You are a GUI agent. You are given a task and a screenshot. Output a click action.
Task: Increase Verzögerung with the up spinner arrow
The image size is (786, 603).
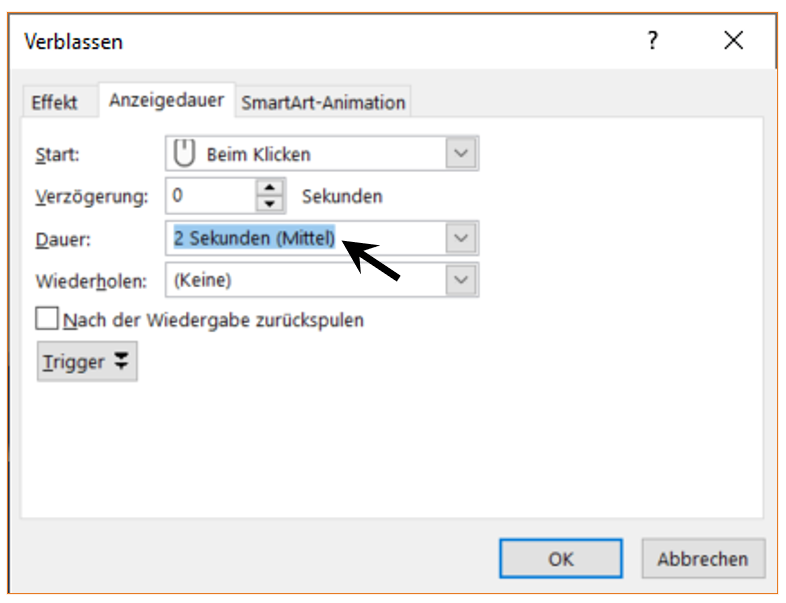click(270, 187)
